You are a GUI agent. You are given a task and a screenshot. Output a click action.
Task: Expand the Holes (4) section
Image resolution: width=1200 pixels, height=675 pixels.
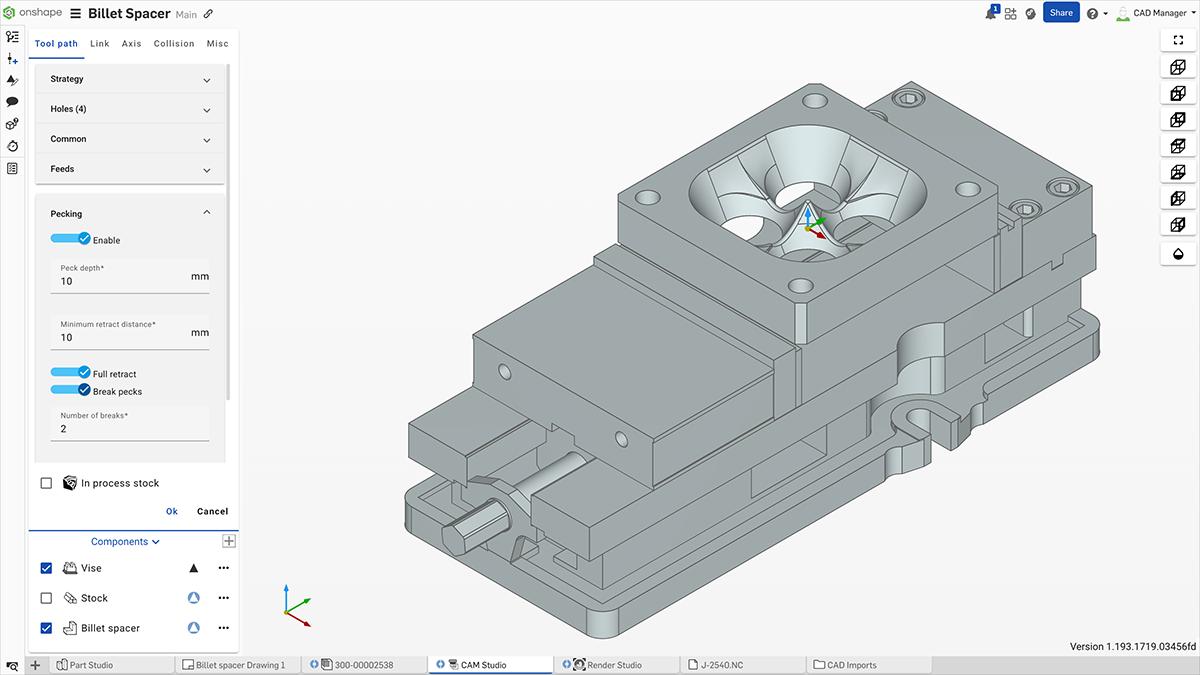point(130,109)
